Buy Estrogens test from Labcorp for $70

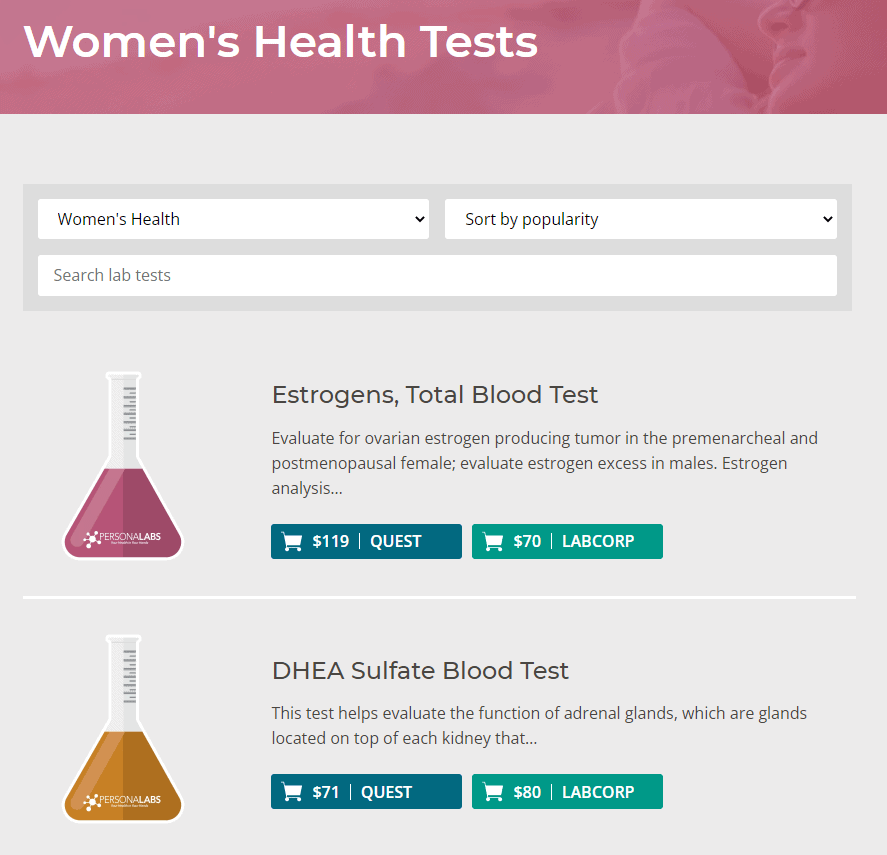coord(567,542)
